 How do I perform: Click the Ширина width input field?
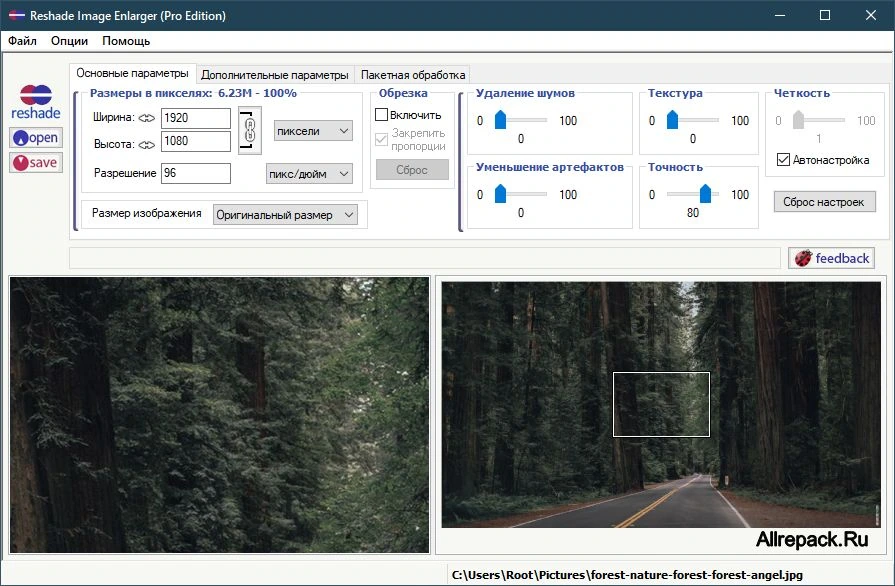196,118
